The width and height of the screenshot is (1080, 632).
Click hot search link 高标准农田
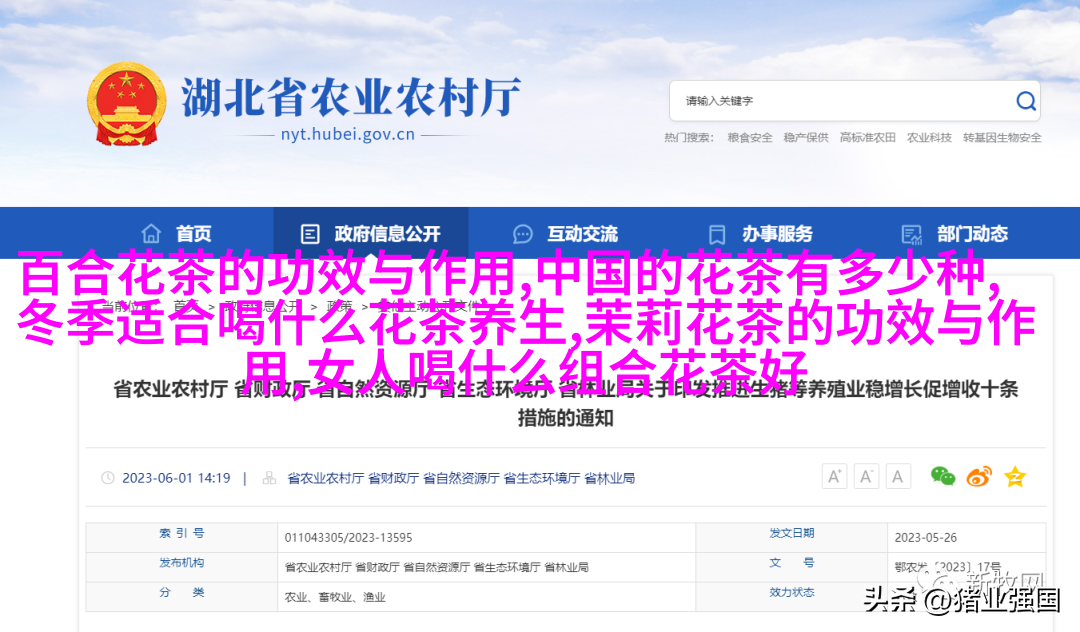point(867,138)
